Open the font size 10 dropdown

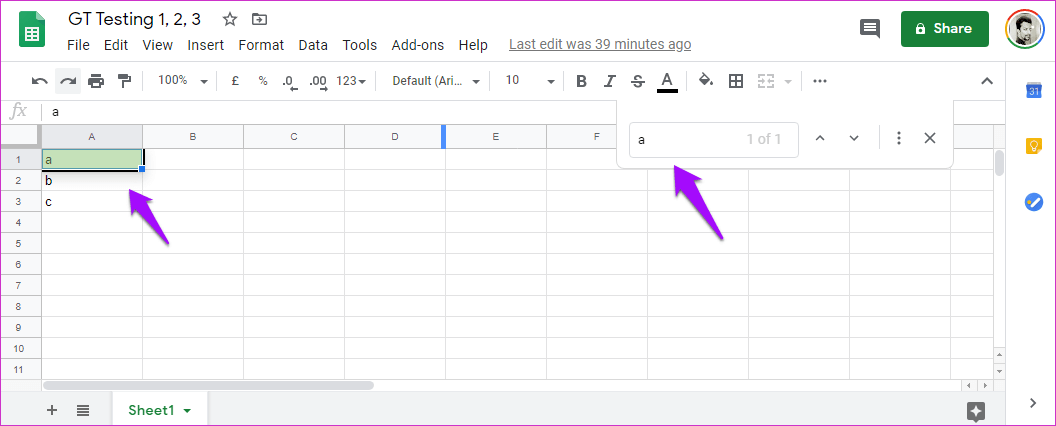(530, 81)
